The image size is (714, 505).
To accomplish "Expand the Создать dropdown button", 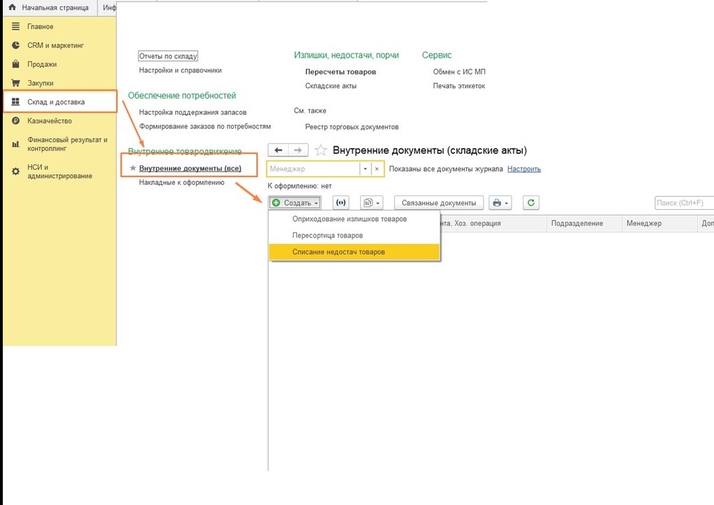I will tap(296, 202).
